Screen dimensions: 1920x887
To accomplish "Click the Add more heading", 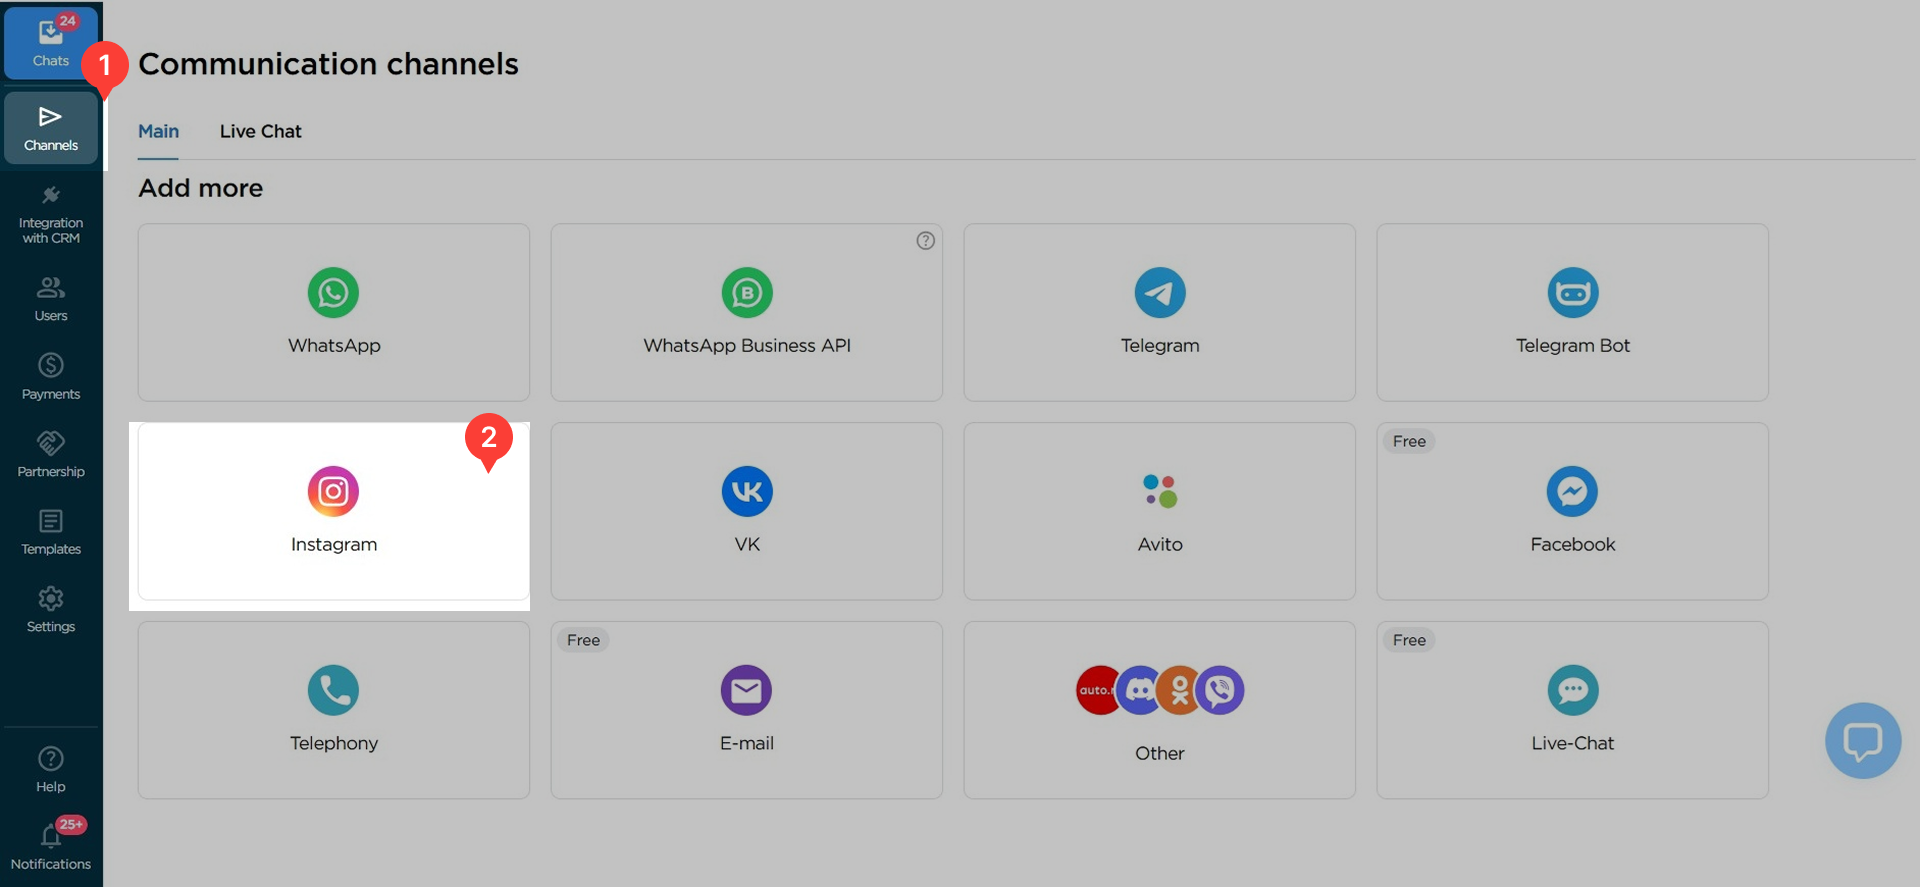I will [200, 188].
